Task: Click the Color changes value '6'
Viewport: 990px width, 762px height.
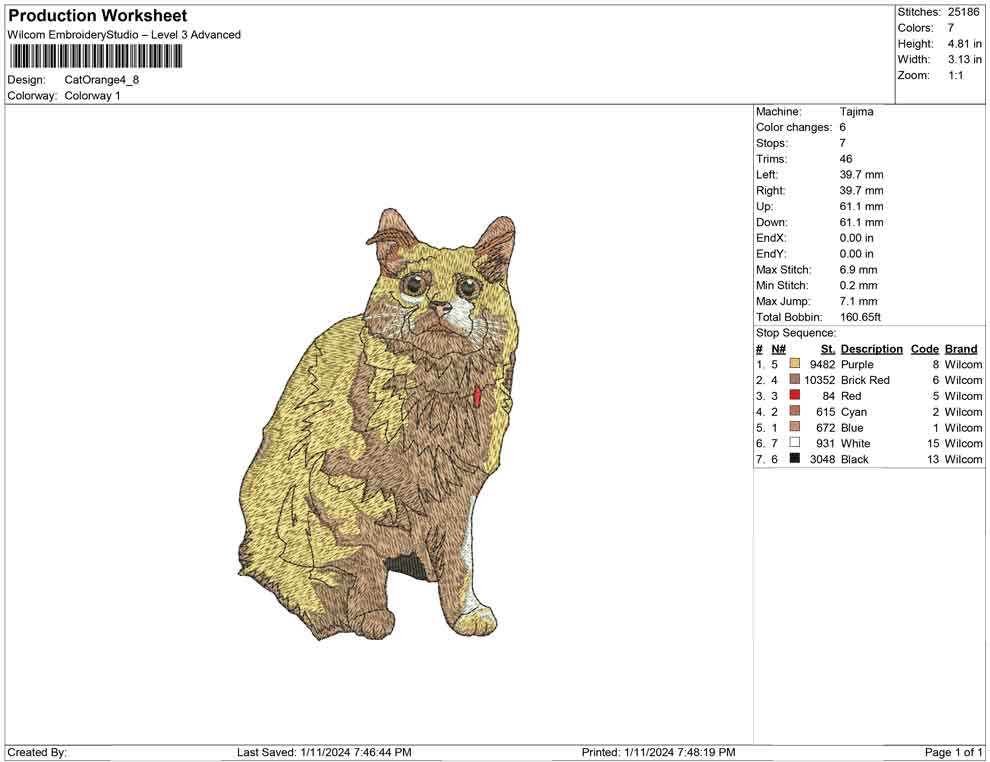Action: coord(843,128)
